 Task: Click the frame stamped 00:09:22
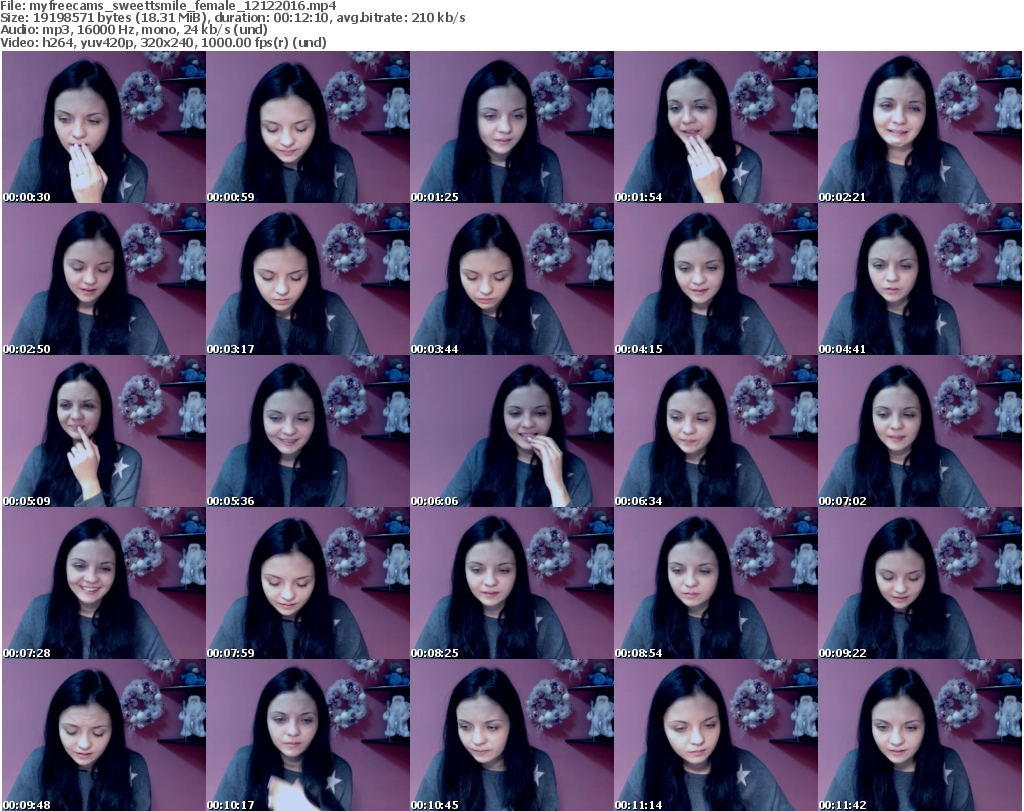pos(920,583)
